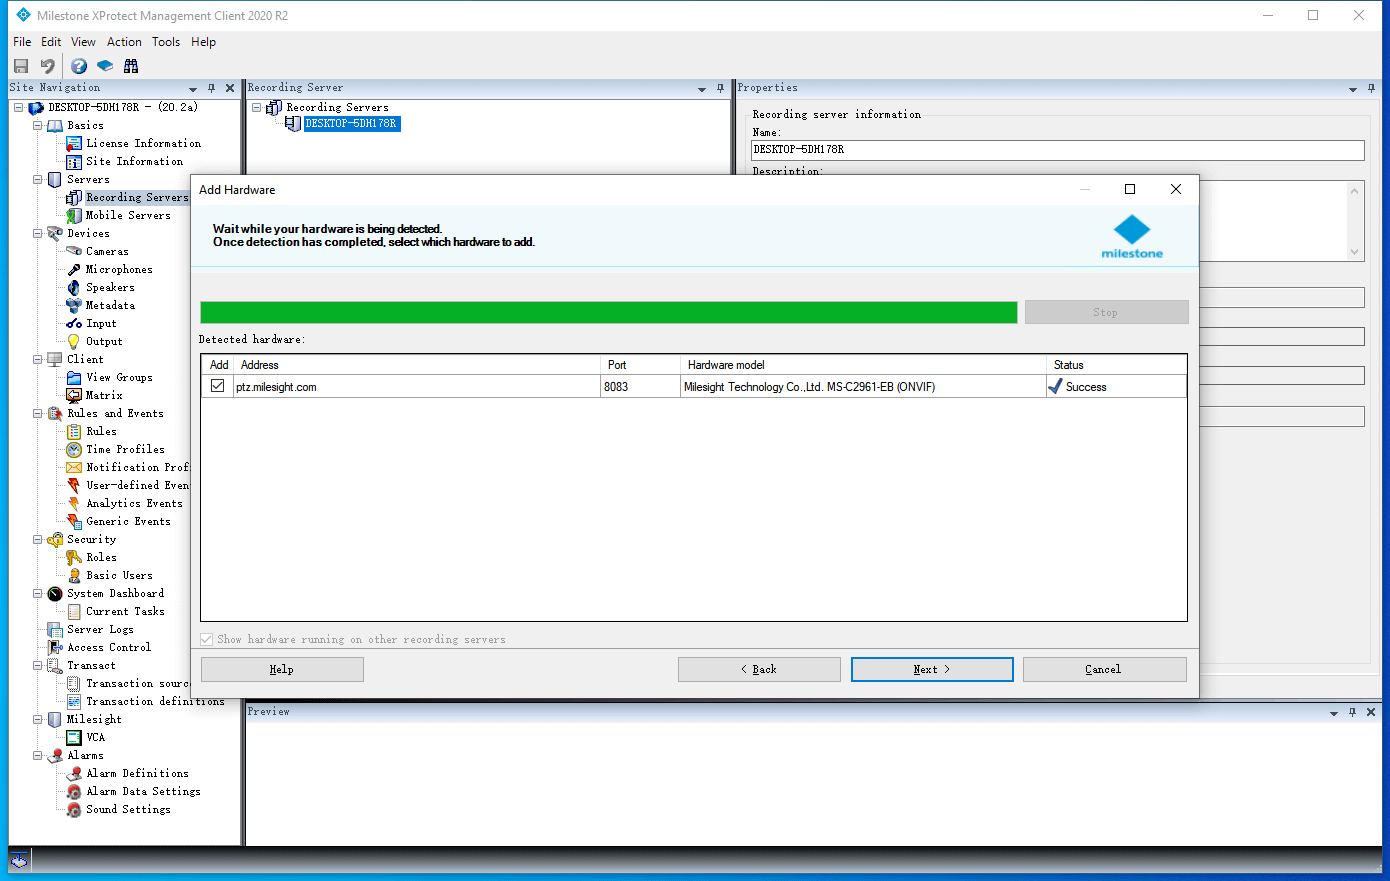Click the Stop detection button
This screenshot has height=881, width=1390.
click(1107, 312)
